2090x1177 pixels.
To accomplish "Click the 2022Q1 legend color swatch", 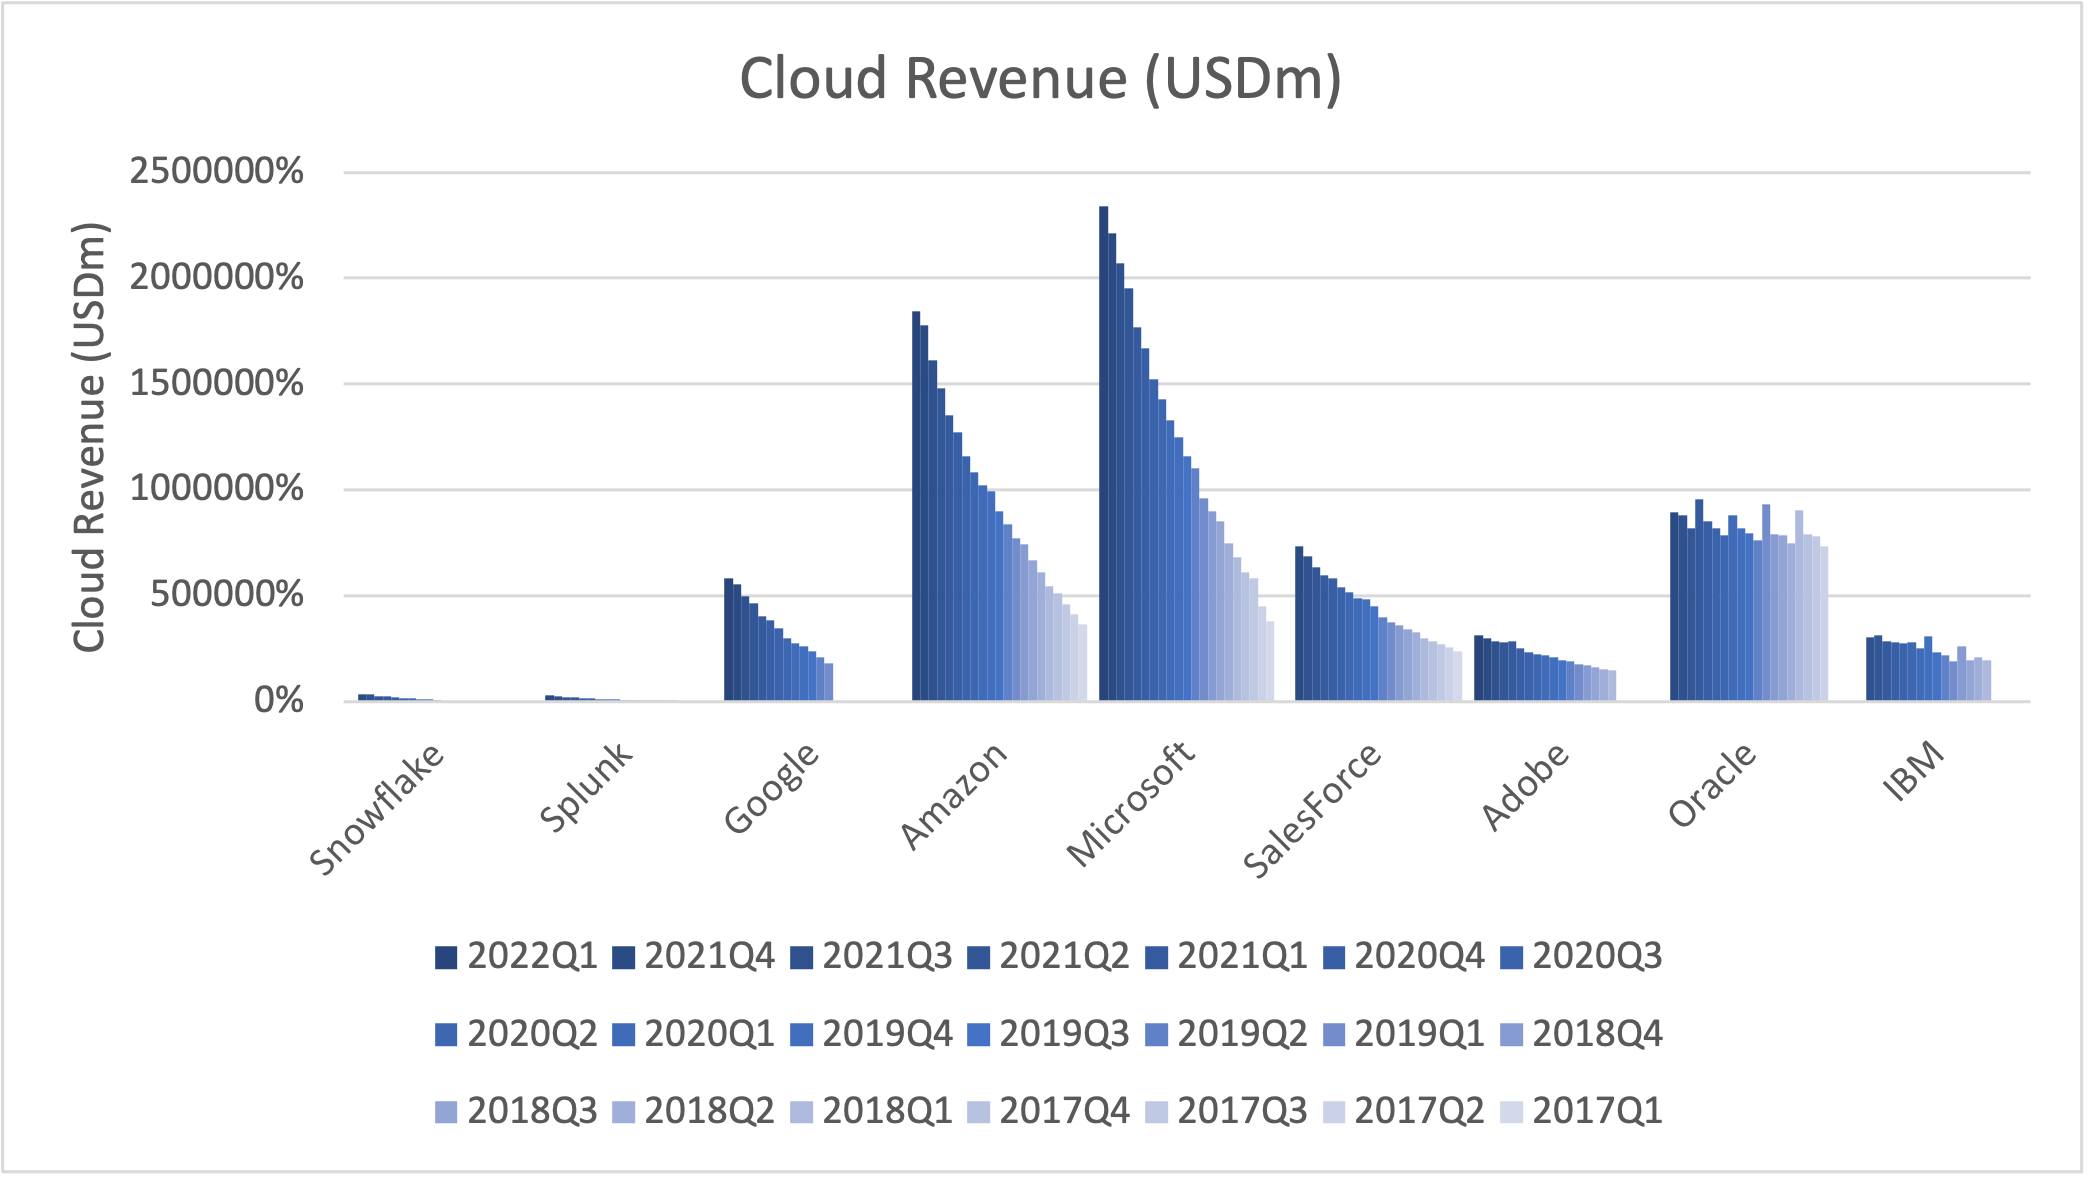I will [446, 957].
